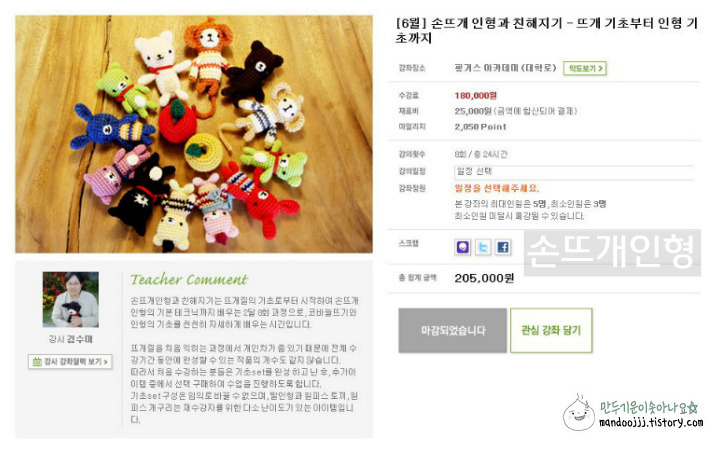Share the class via the Twitter icon
The height and width of the screenshot is (449, 720).
pos(483,247)
